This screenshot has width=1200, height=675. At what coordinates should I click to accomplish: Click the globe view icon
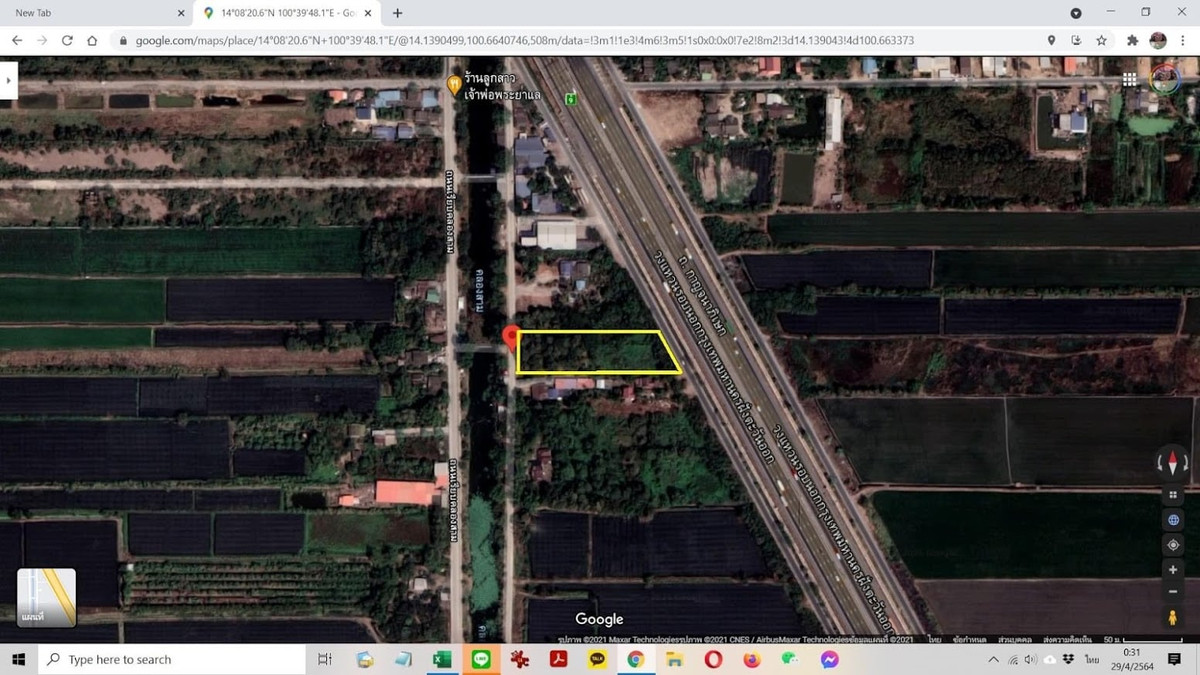(1172, 519)
